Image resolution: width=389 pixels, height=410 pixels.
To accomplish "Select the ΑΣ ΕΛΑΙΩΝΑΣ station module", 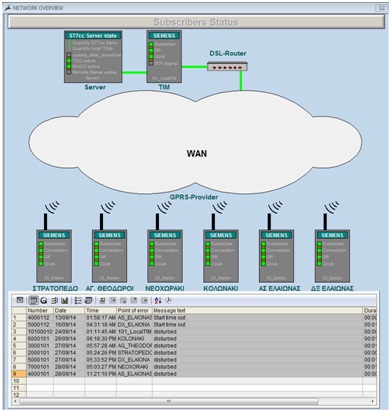I will 277,256.
